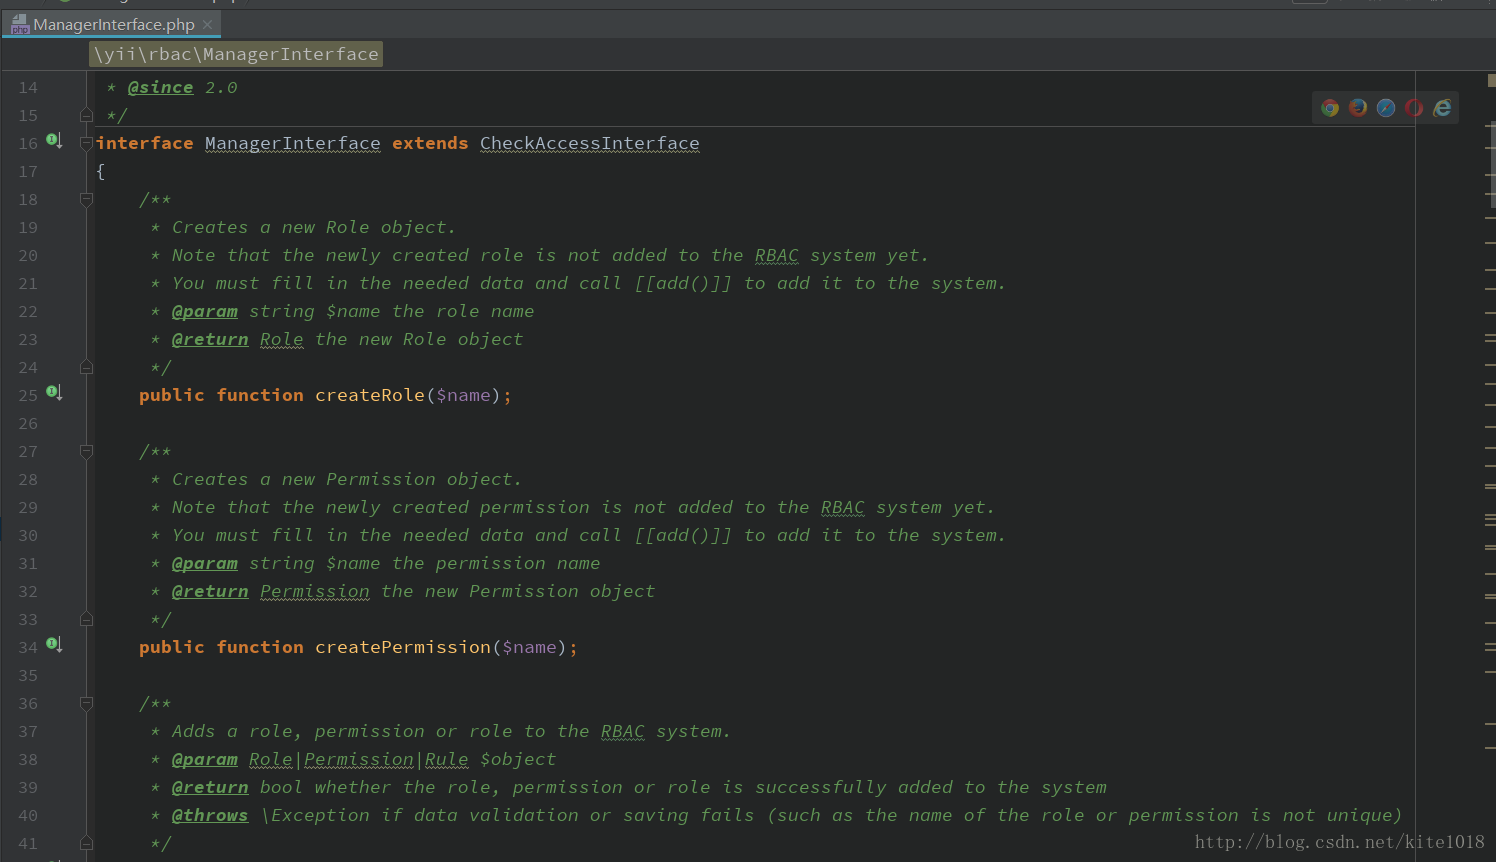Click the createPermission function name
This screenshot has height=862, width=1496.
tap(403, 648)
